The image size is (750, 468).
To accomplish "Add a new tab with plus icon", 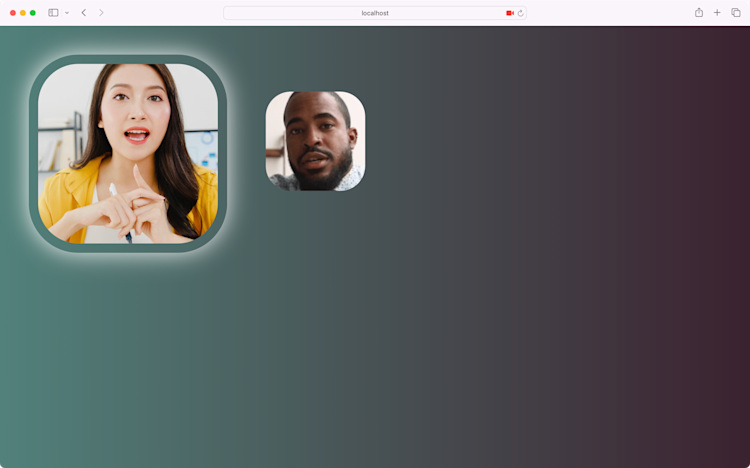I will coord(717,12).
